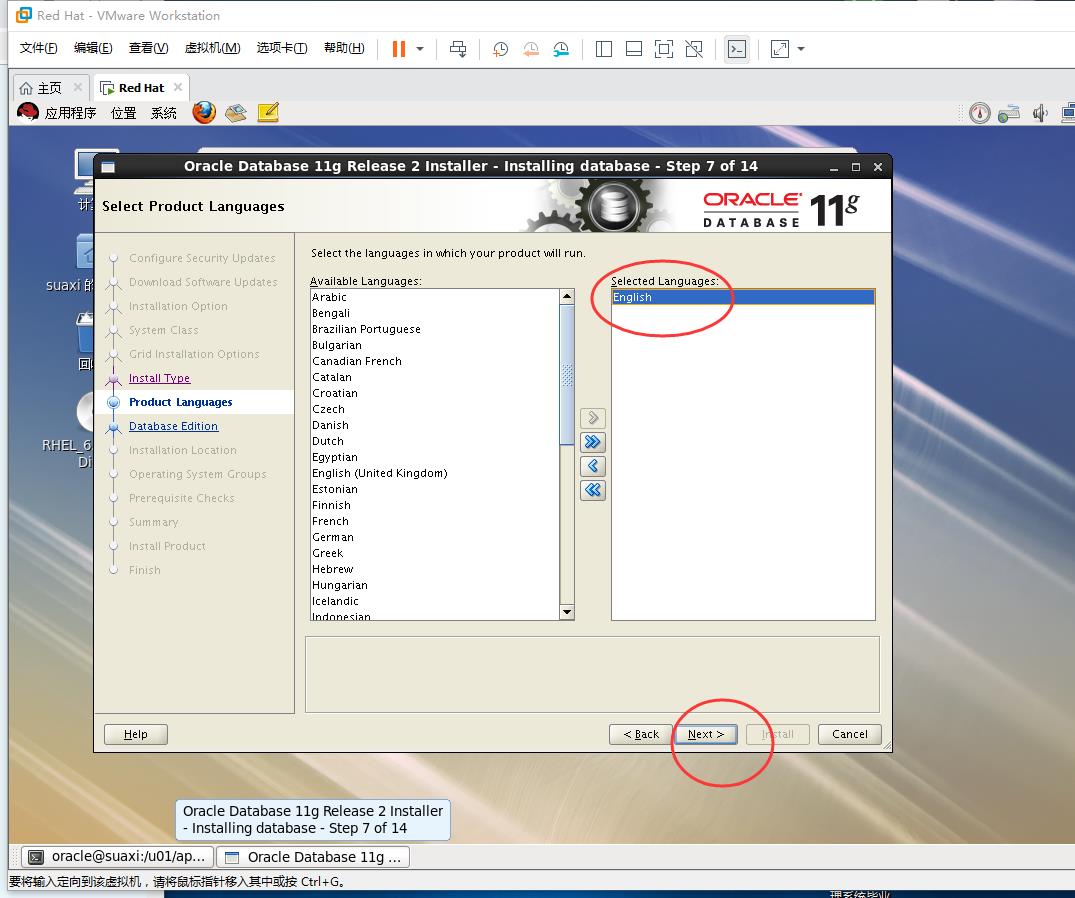Viewport: 1075px width, 898px height.
Task: Click the Help button
Action: [x=136, y=734]
